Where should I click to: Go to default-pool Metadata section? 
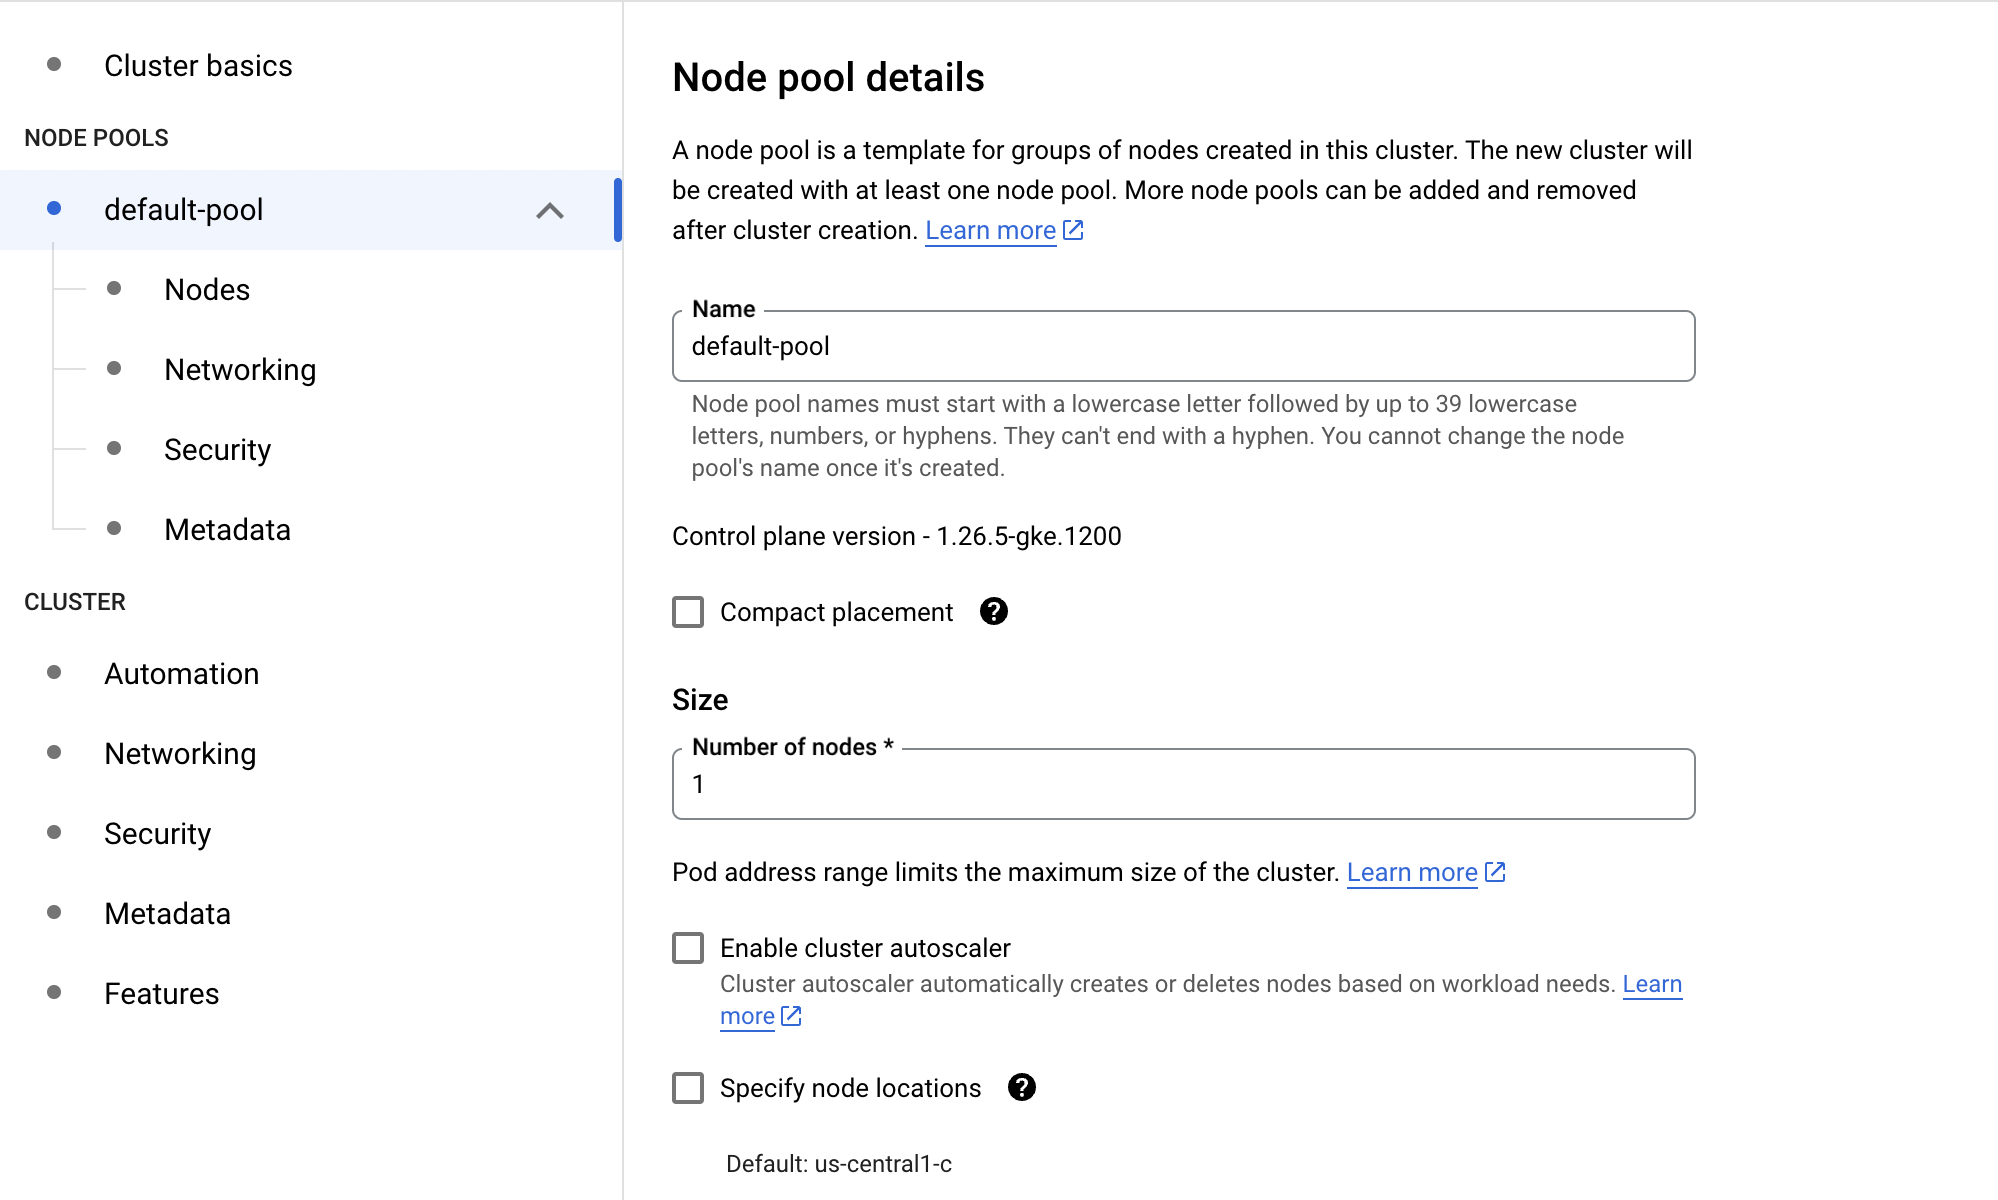227,530
